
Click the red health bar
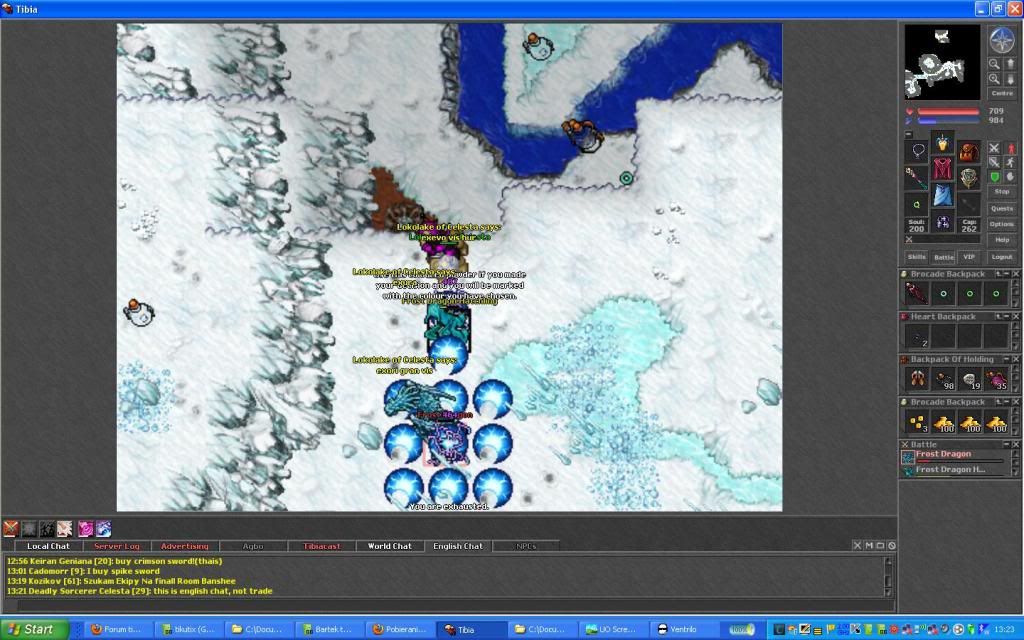(948, 112)
